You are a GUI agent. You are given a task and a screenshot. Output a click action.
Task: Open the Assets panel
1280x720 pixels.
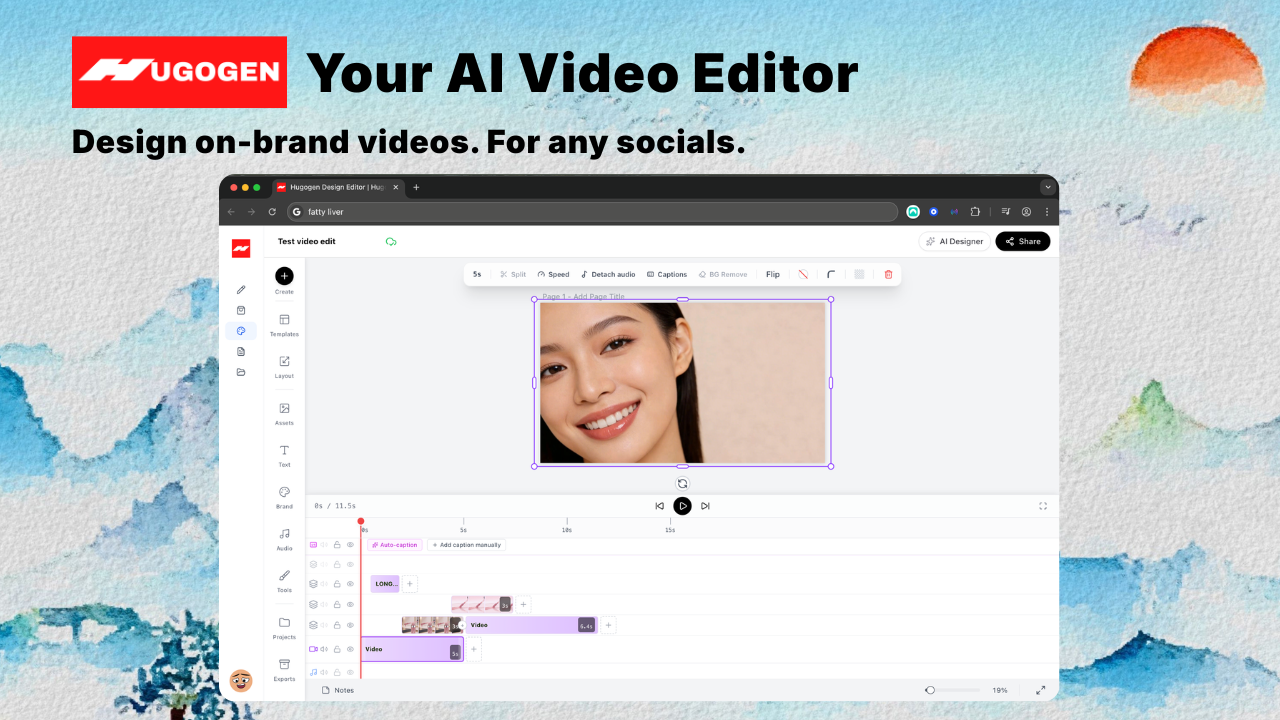(284, 414)
